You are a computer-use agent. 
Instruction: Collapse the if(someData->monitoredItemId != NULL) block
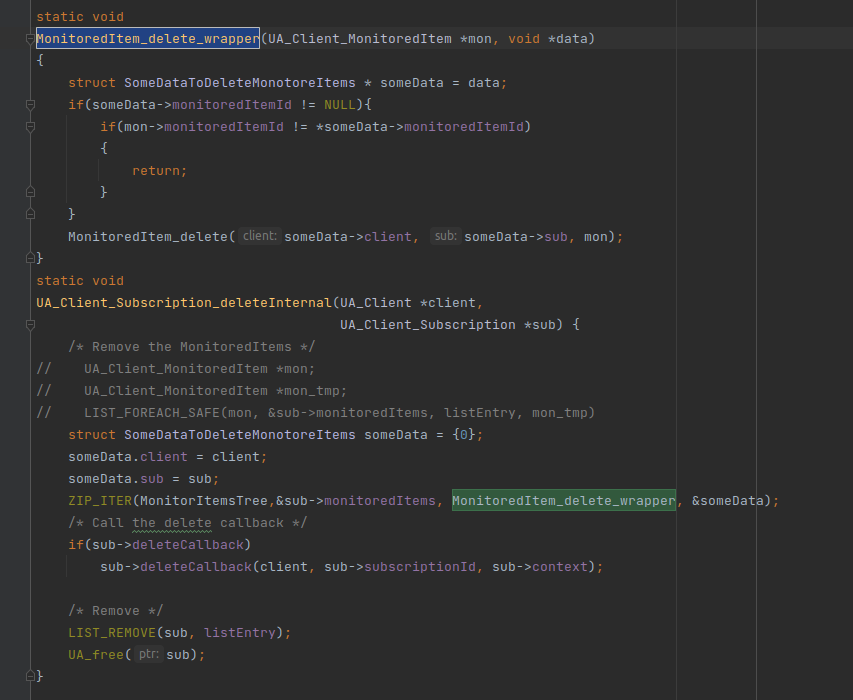30,105
